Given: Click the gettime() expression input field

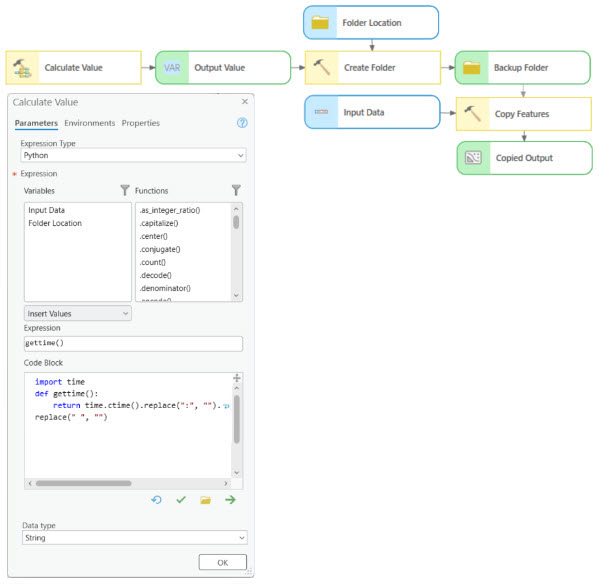Looking at the screenshot, I should click(133, 343).
